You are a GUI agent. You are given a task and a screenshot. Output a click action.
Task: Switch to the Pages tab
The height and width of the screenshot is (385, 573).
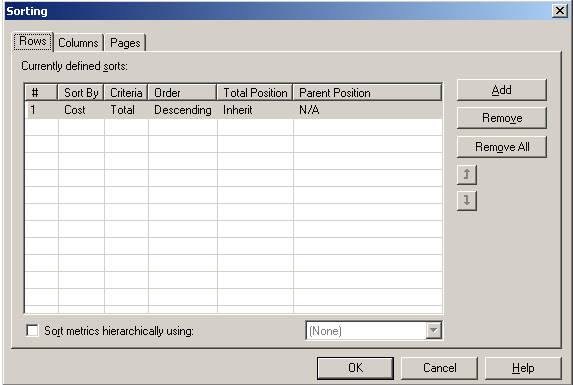(x=125, y=43)
